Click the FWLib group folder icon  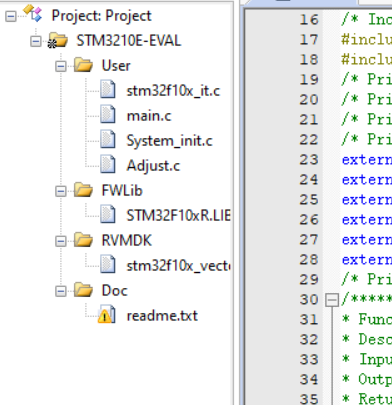(83, 190)
